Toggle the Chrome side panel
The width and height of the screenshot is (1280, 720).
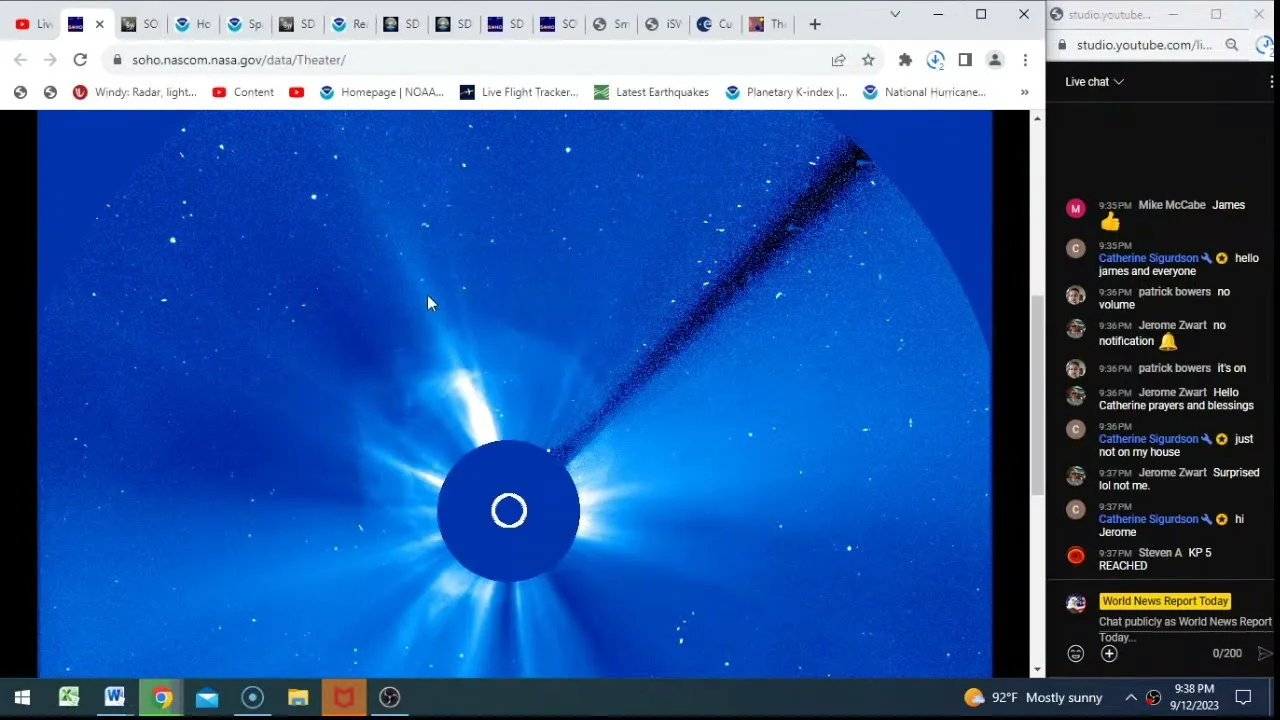[x=965, y=60]
